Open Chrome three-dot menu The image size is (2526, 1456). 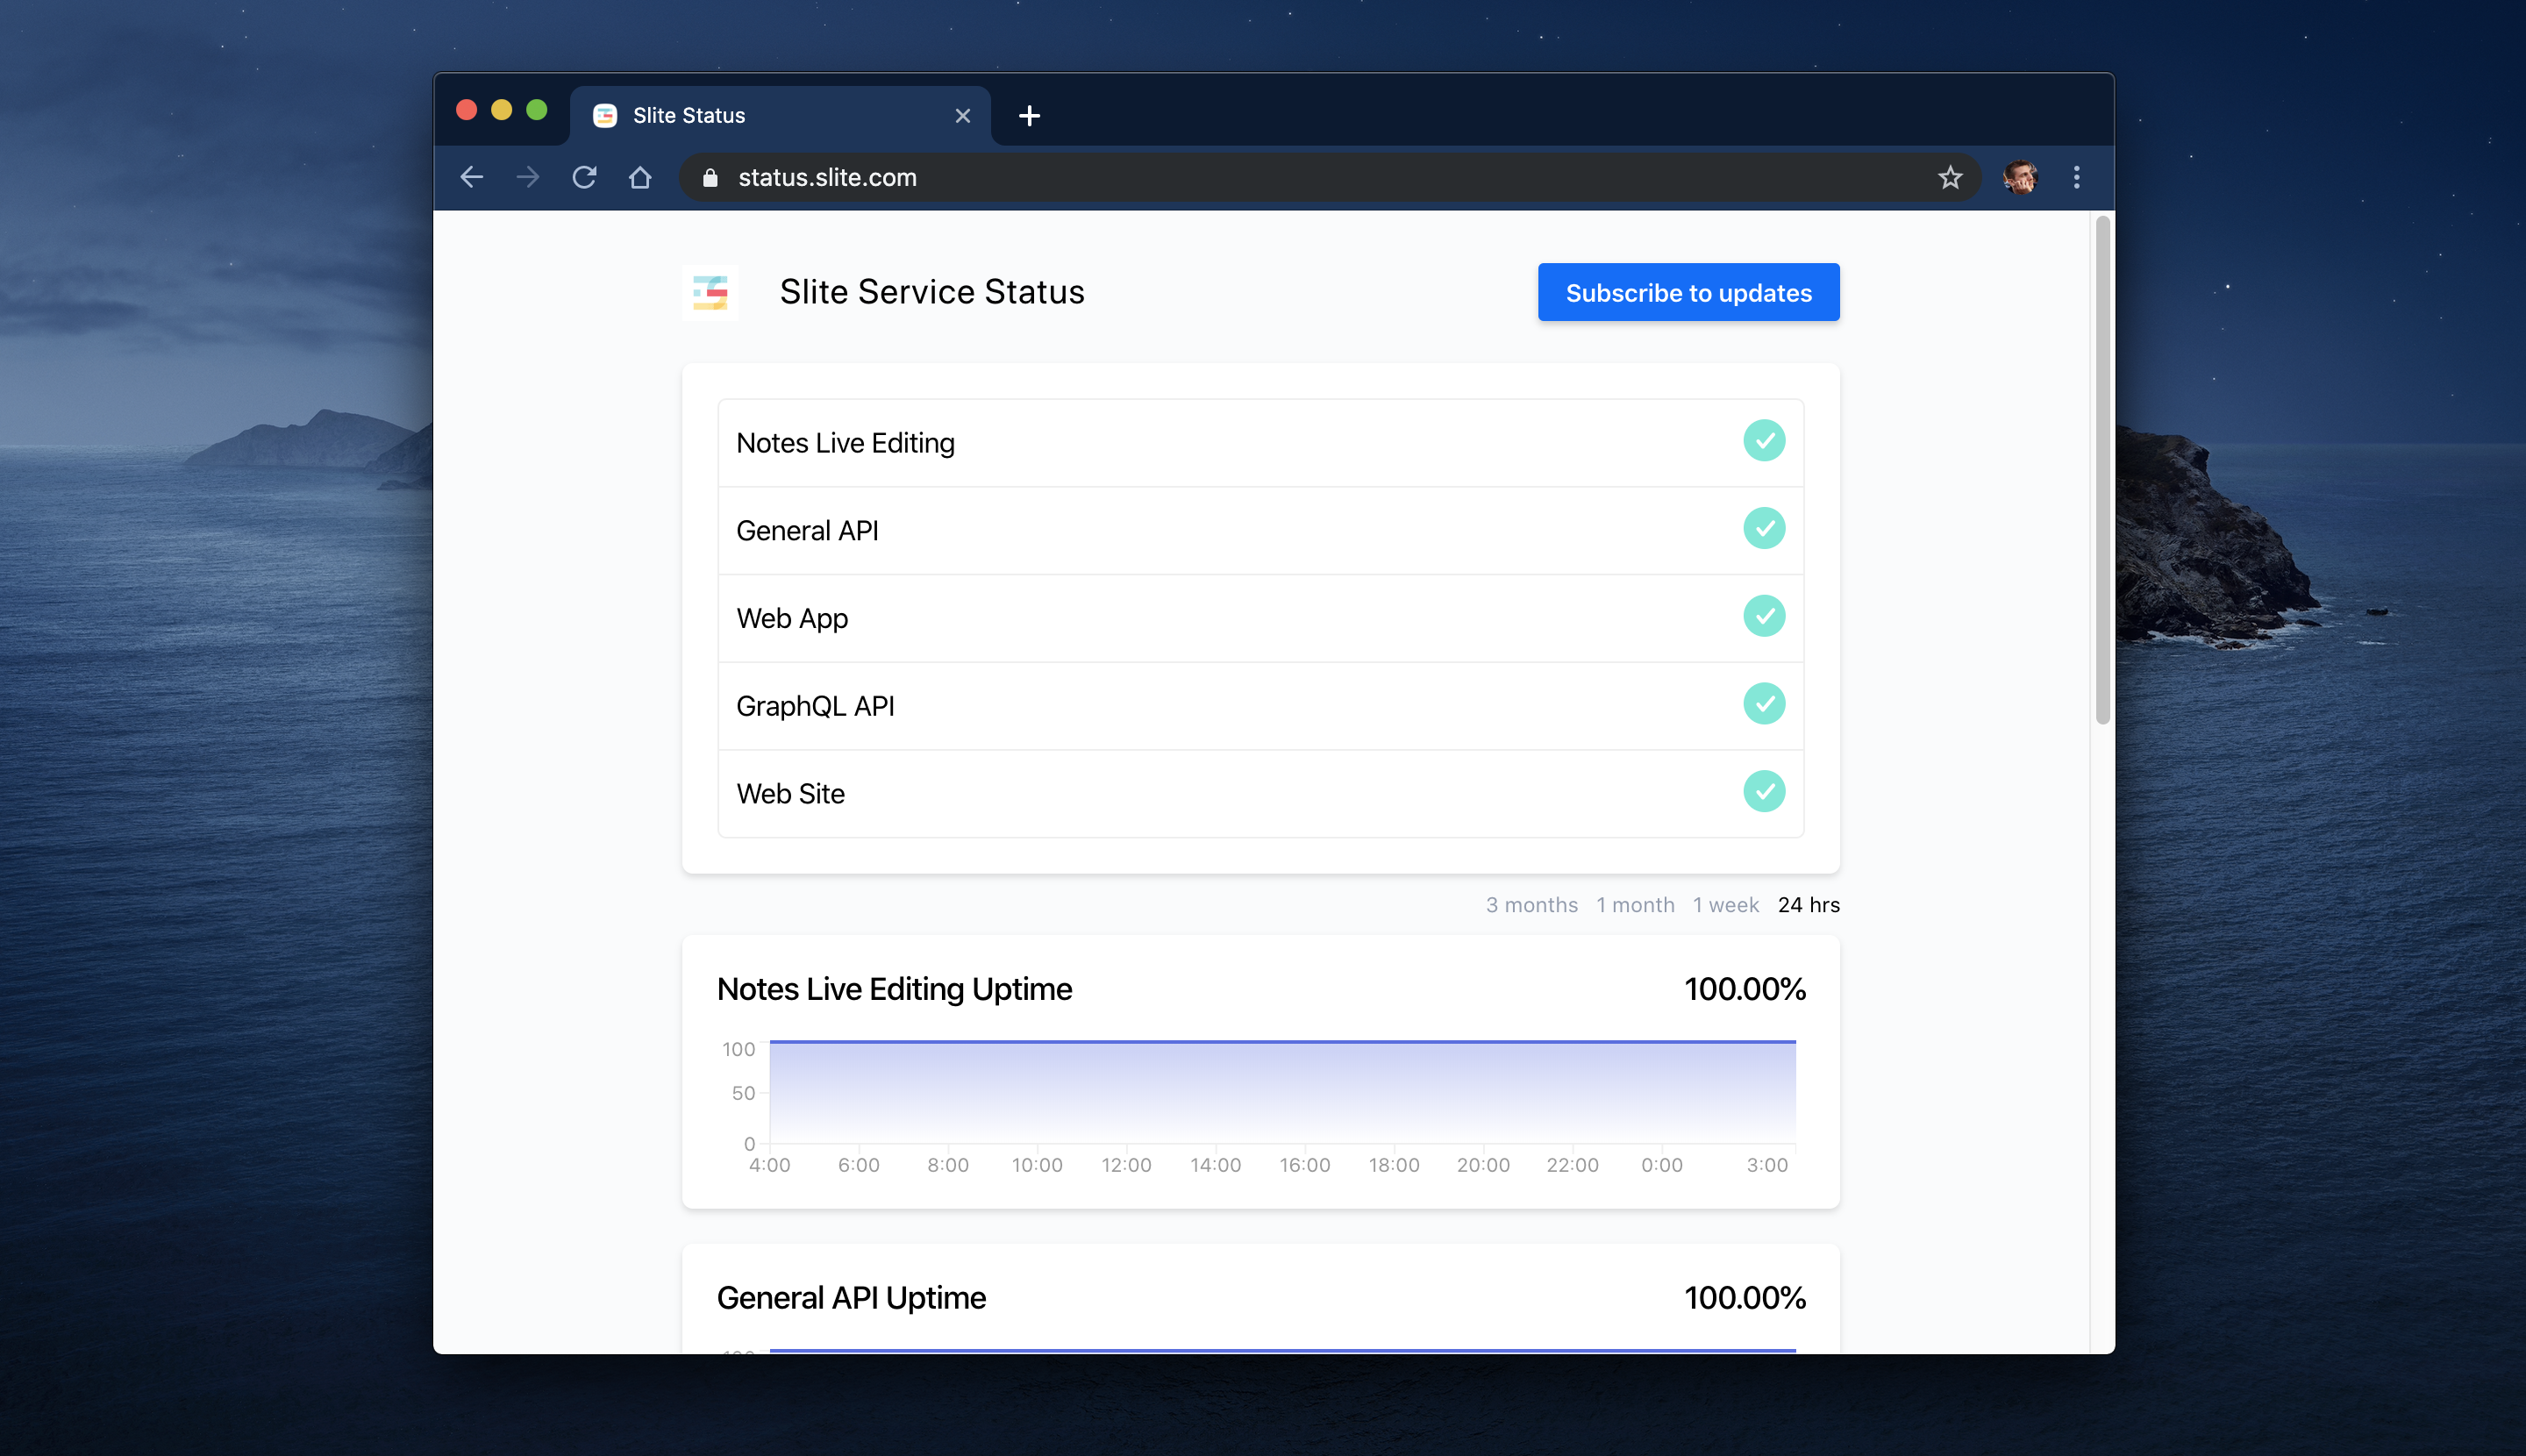[2076, 177]
